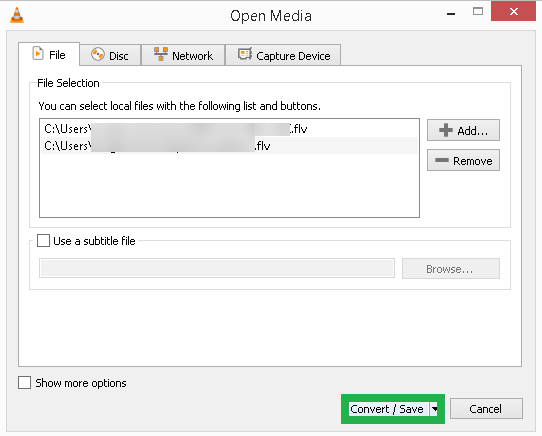Click the Cancel button
Viewport: 542px width, 436px height.
(486, 409)
